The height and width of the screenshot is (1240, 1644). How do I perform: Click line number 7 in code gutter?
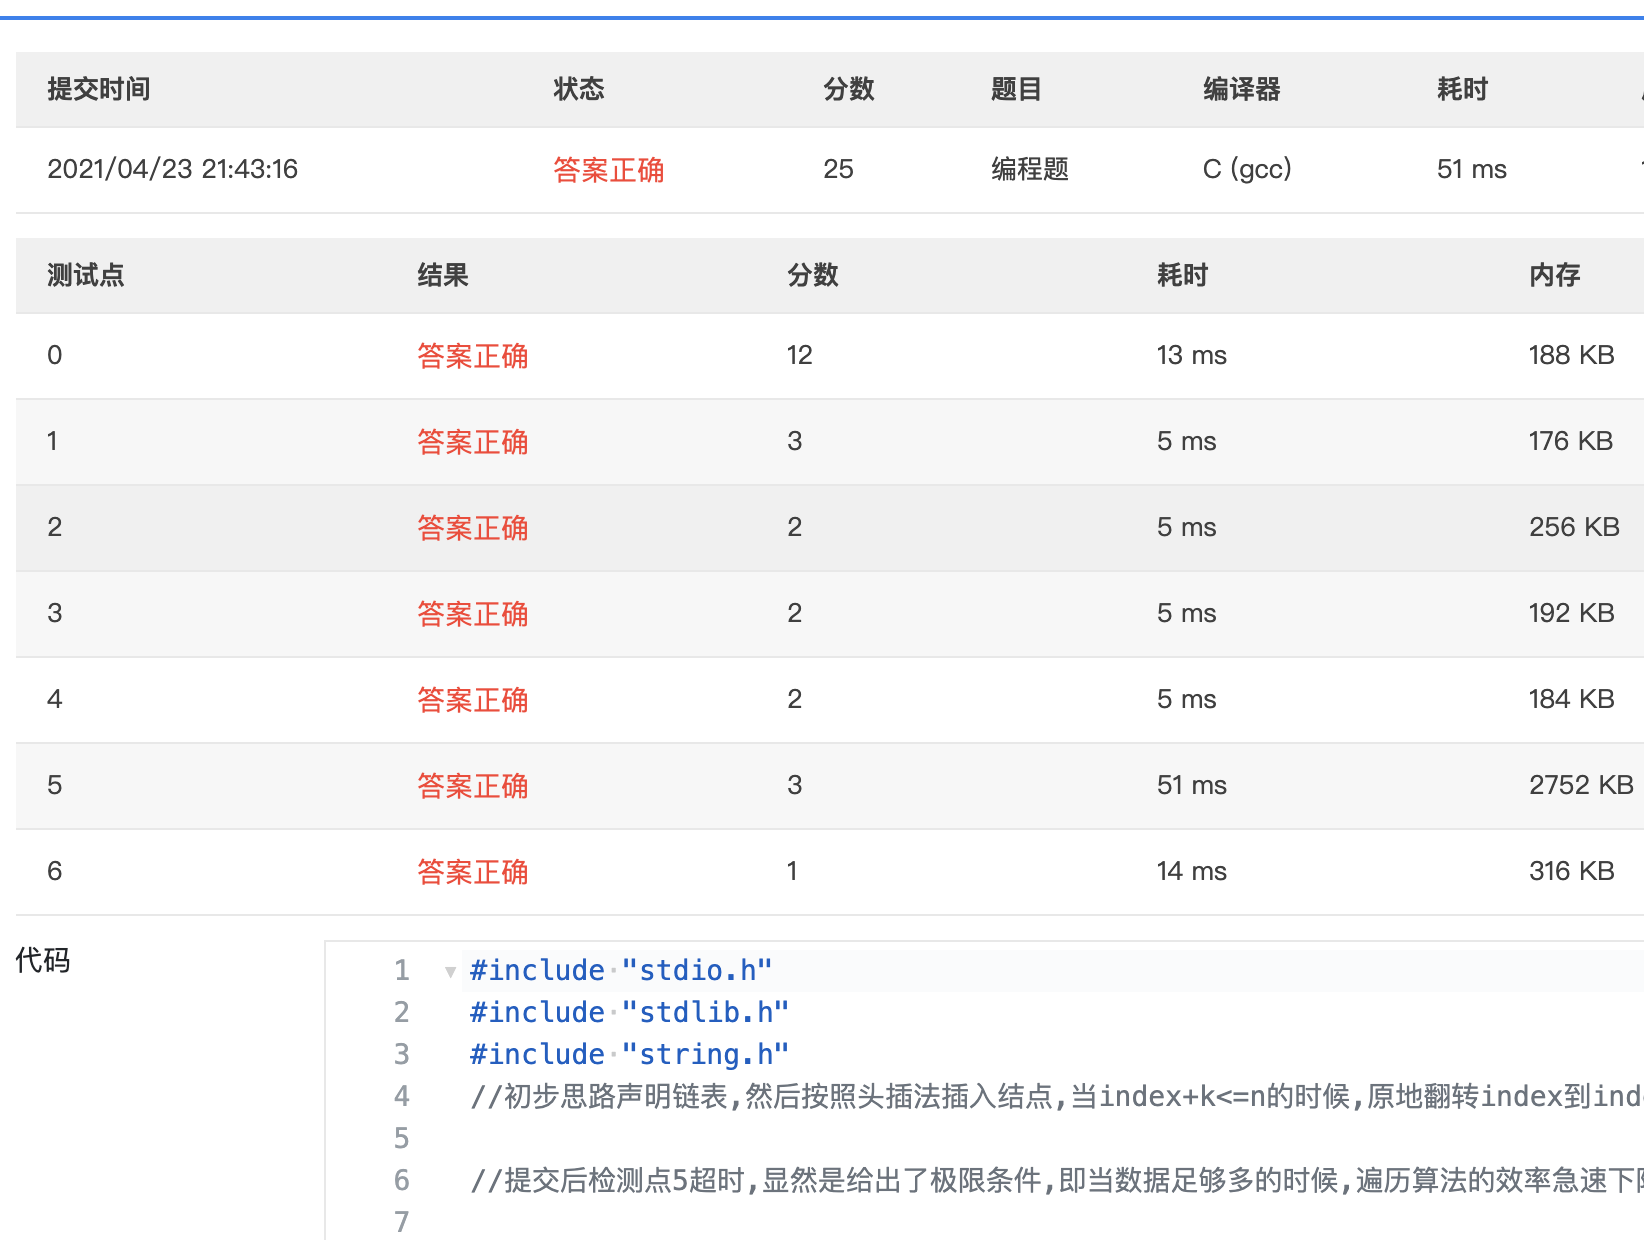[401, 1222]
